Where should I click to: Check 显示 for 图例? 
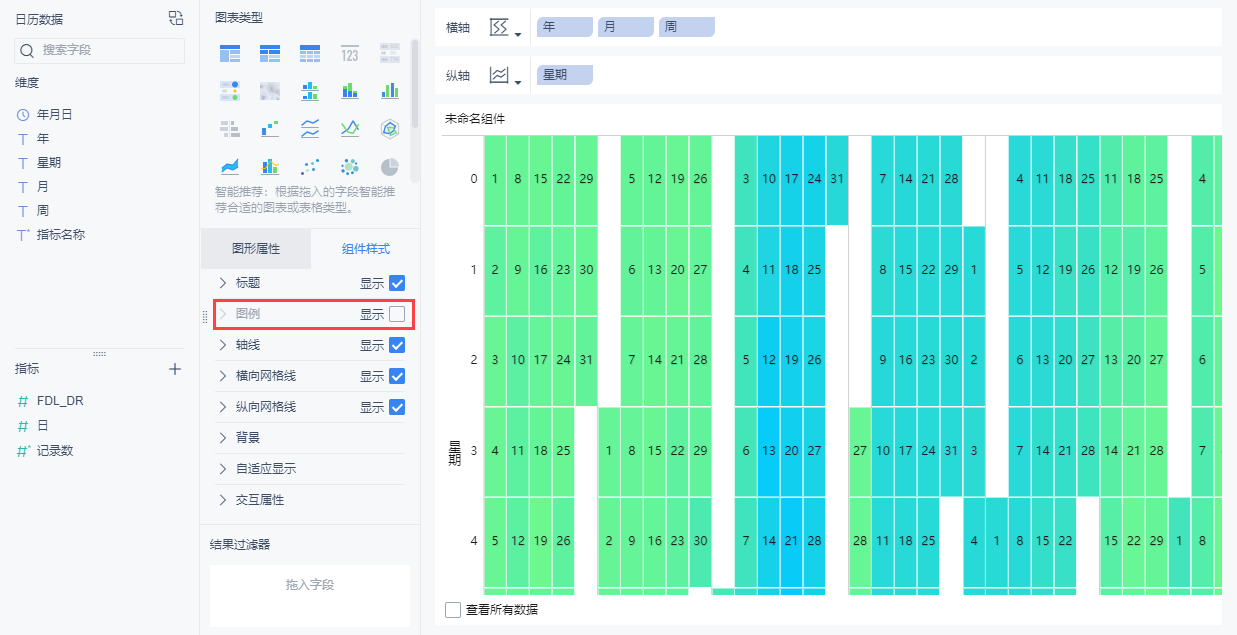(397, 314)
